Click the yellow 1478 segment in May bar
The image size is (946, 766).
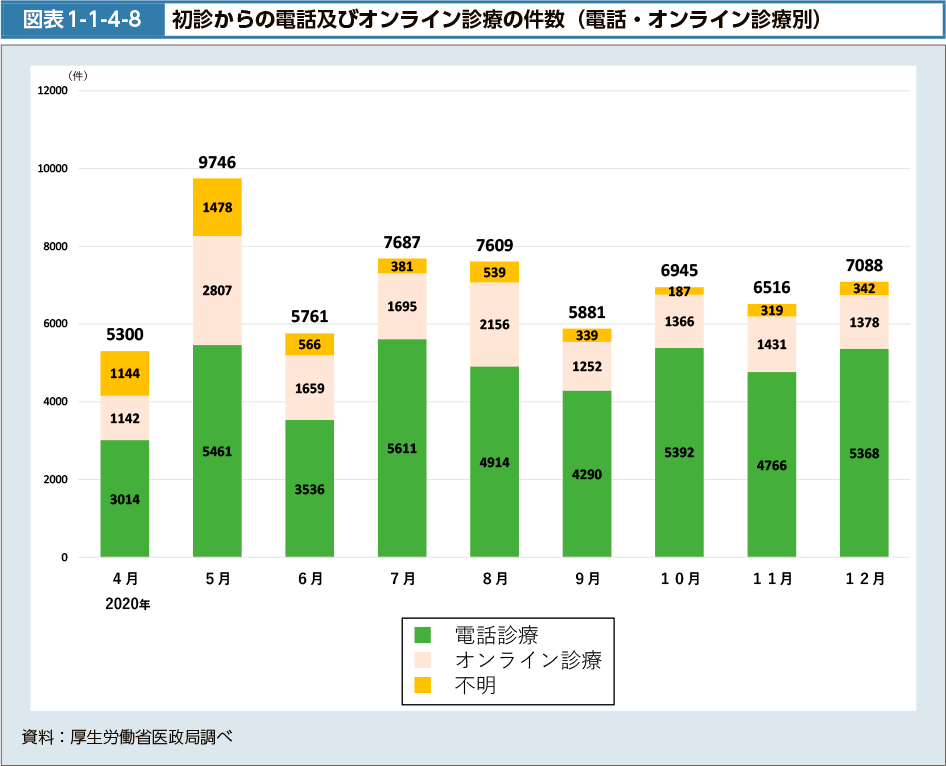click(217, 207)
